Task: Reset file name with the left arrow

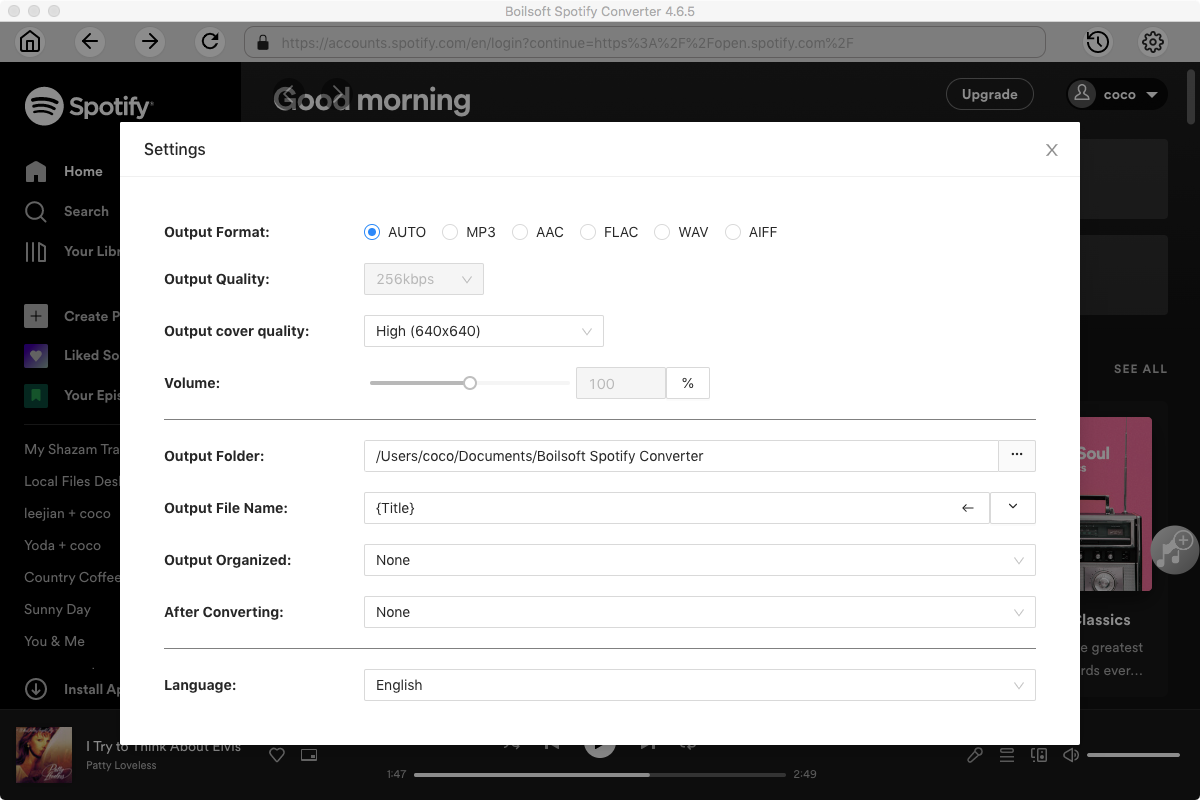Action: tap(967, 508)
